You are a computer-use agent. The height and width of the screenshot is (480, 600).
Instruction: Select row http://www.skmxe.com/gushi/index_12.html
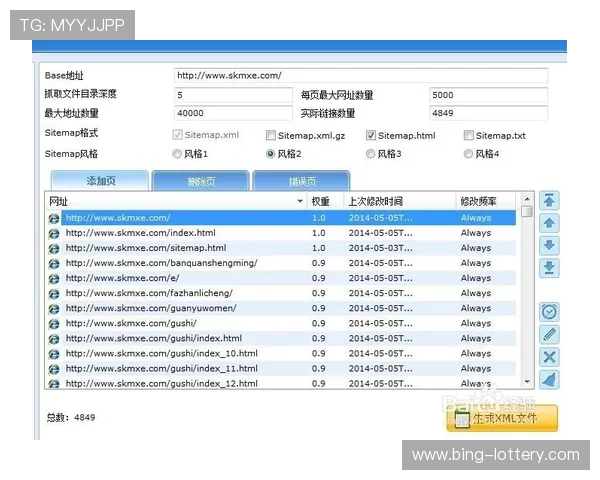coord(281,384)
